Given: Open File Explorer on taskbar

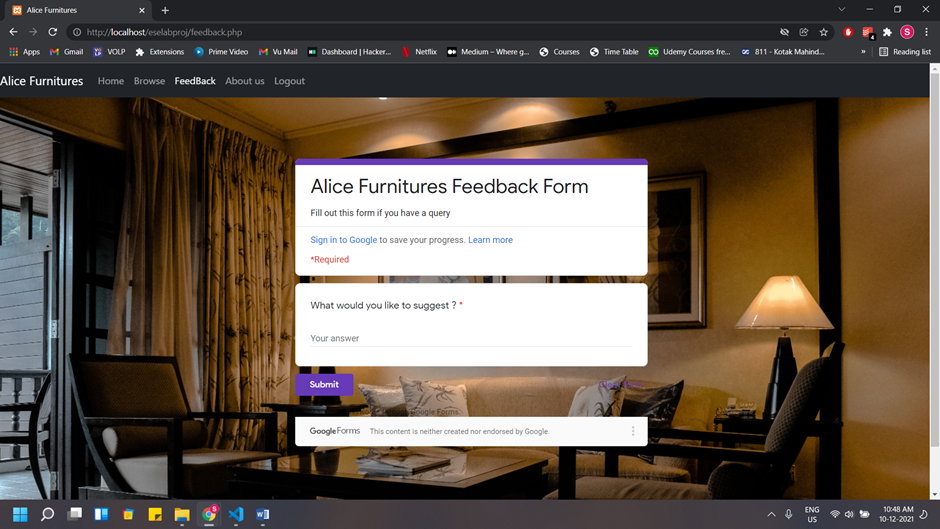Looking at the screenshot, I should point(182,515).
